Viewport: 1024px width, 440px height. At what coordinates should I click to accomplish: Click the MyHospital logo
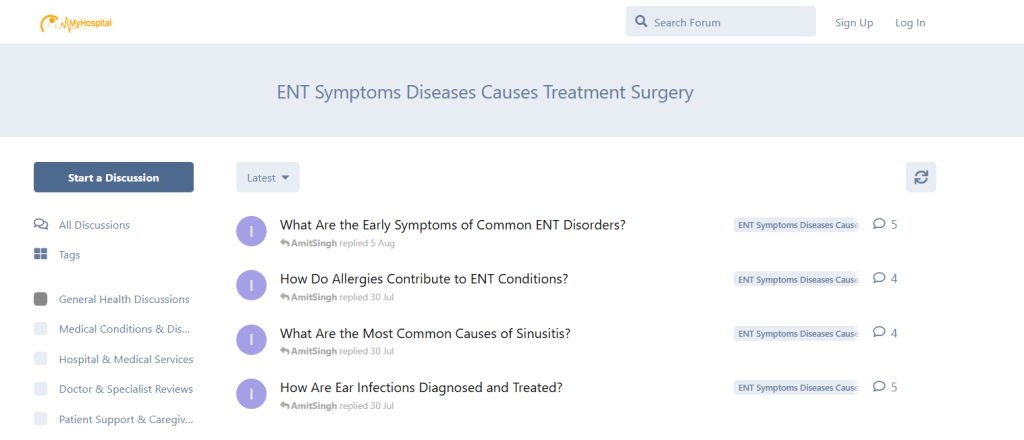tap(75, 22)
